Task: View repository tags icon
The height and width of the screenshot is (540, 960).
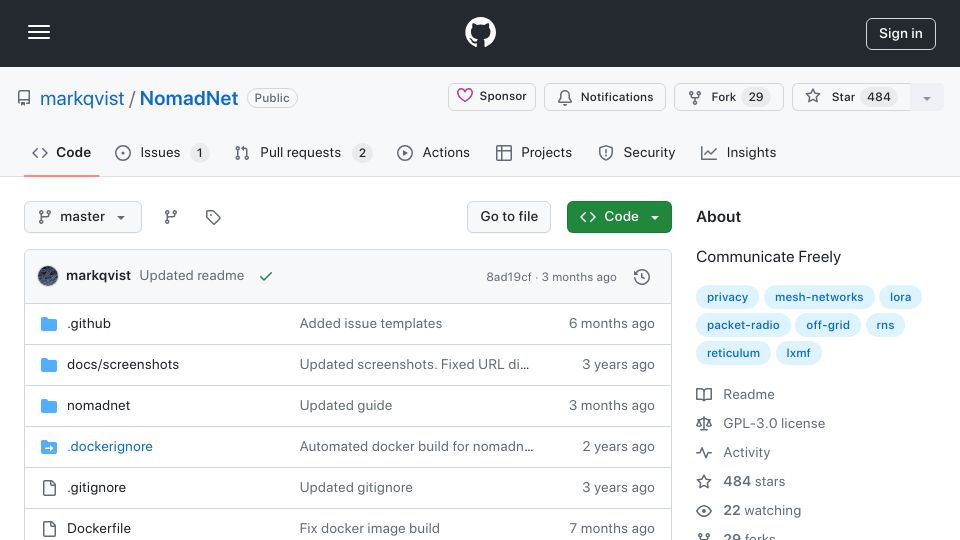Action: pos(213,217)
